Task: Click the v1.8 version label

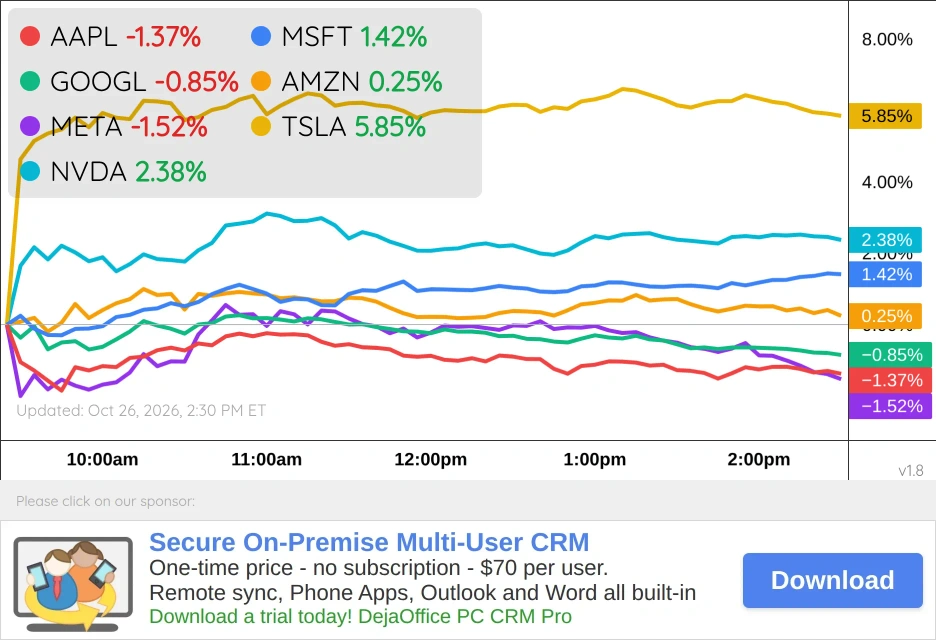Action: 911,470
